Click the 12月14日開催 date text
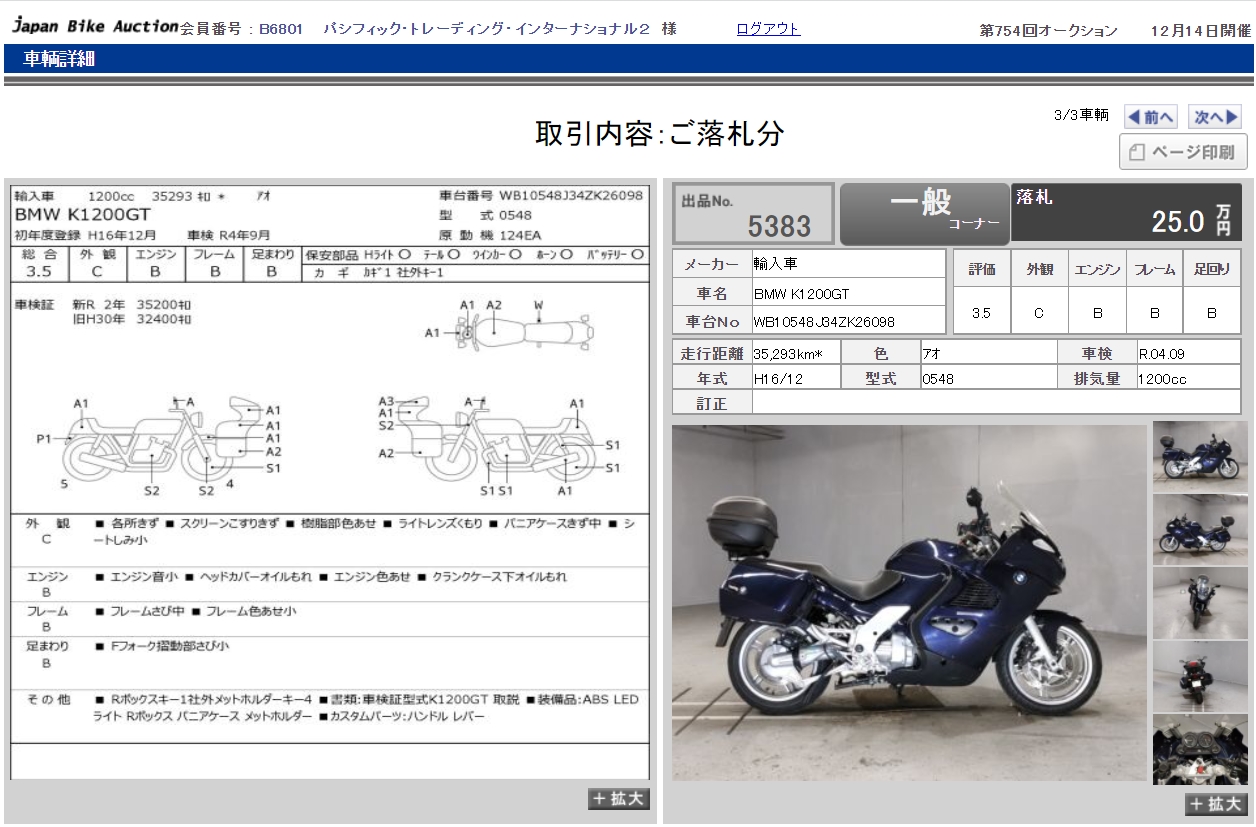This screenshot has height=827, width=1256. [1200, 31]
